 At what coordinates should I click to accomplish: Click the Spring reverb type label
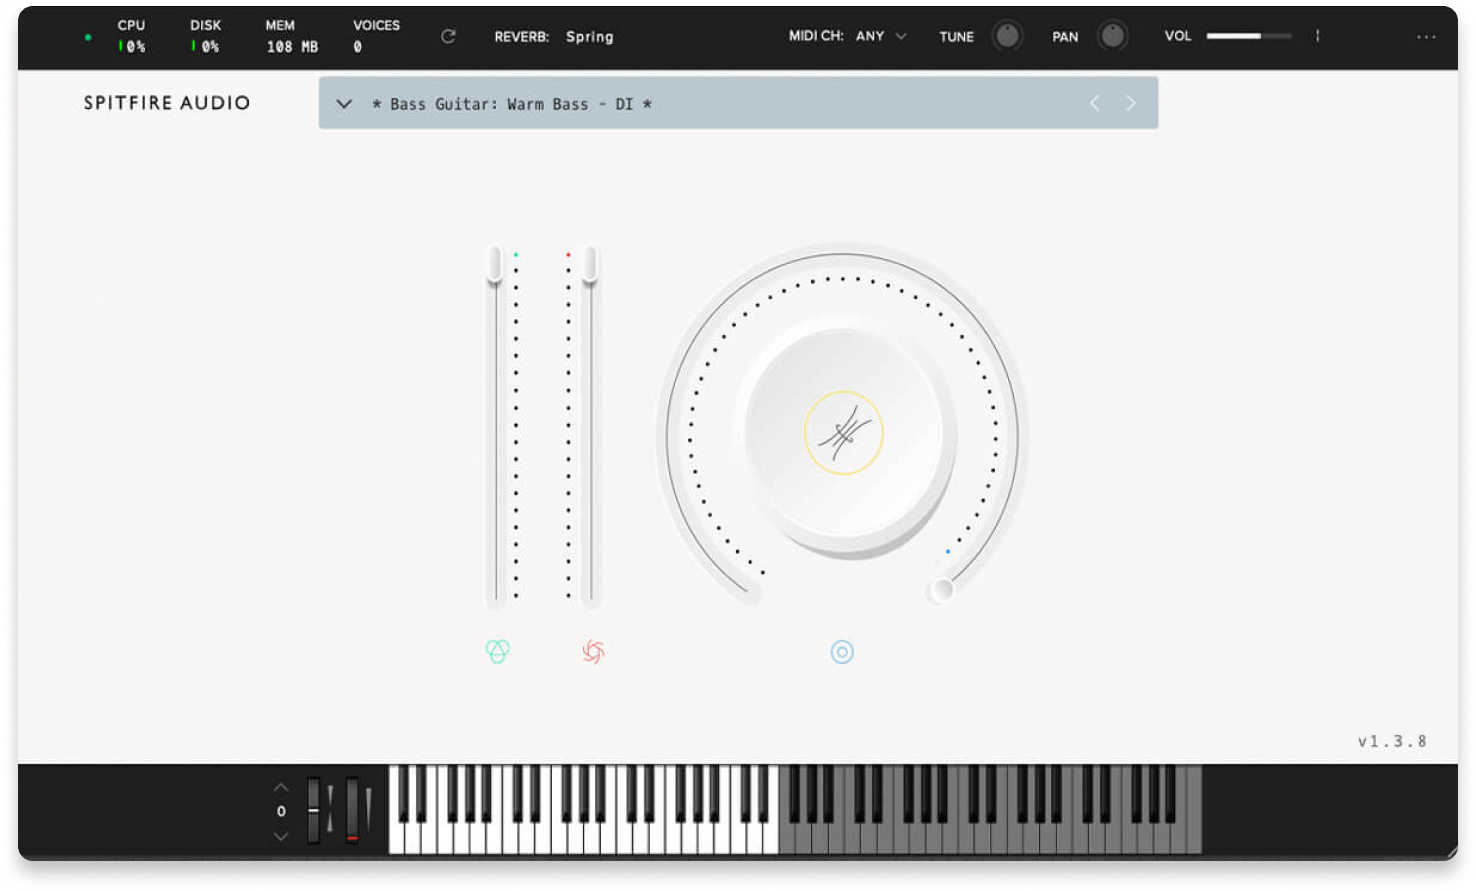pyautogui.click(x=589, y=37)
